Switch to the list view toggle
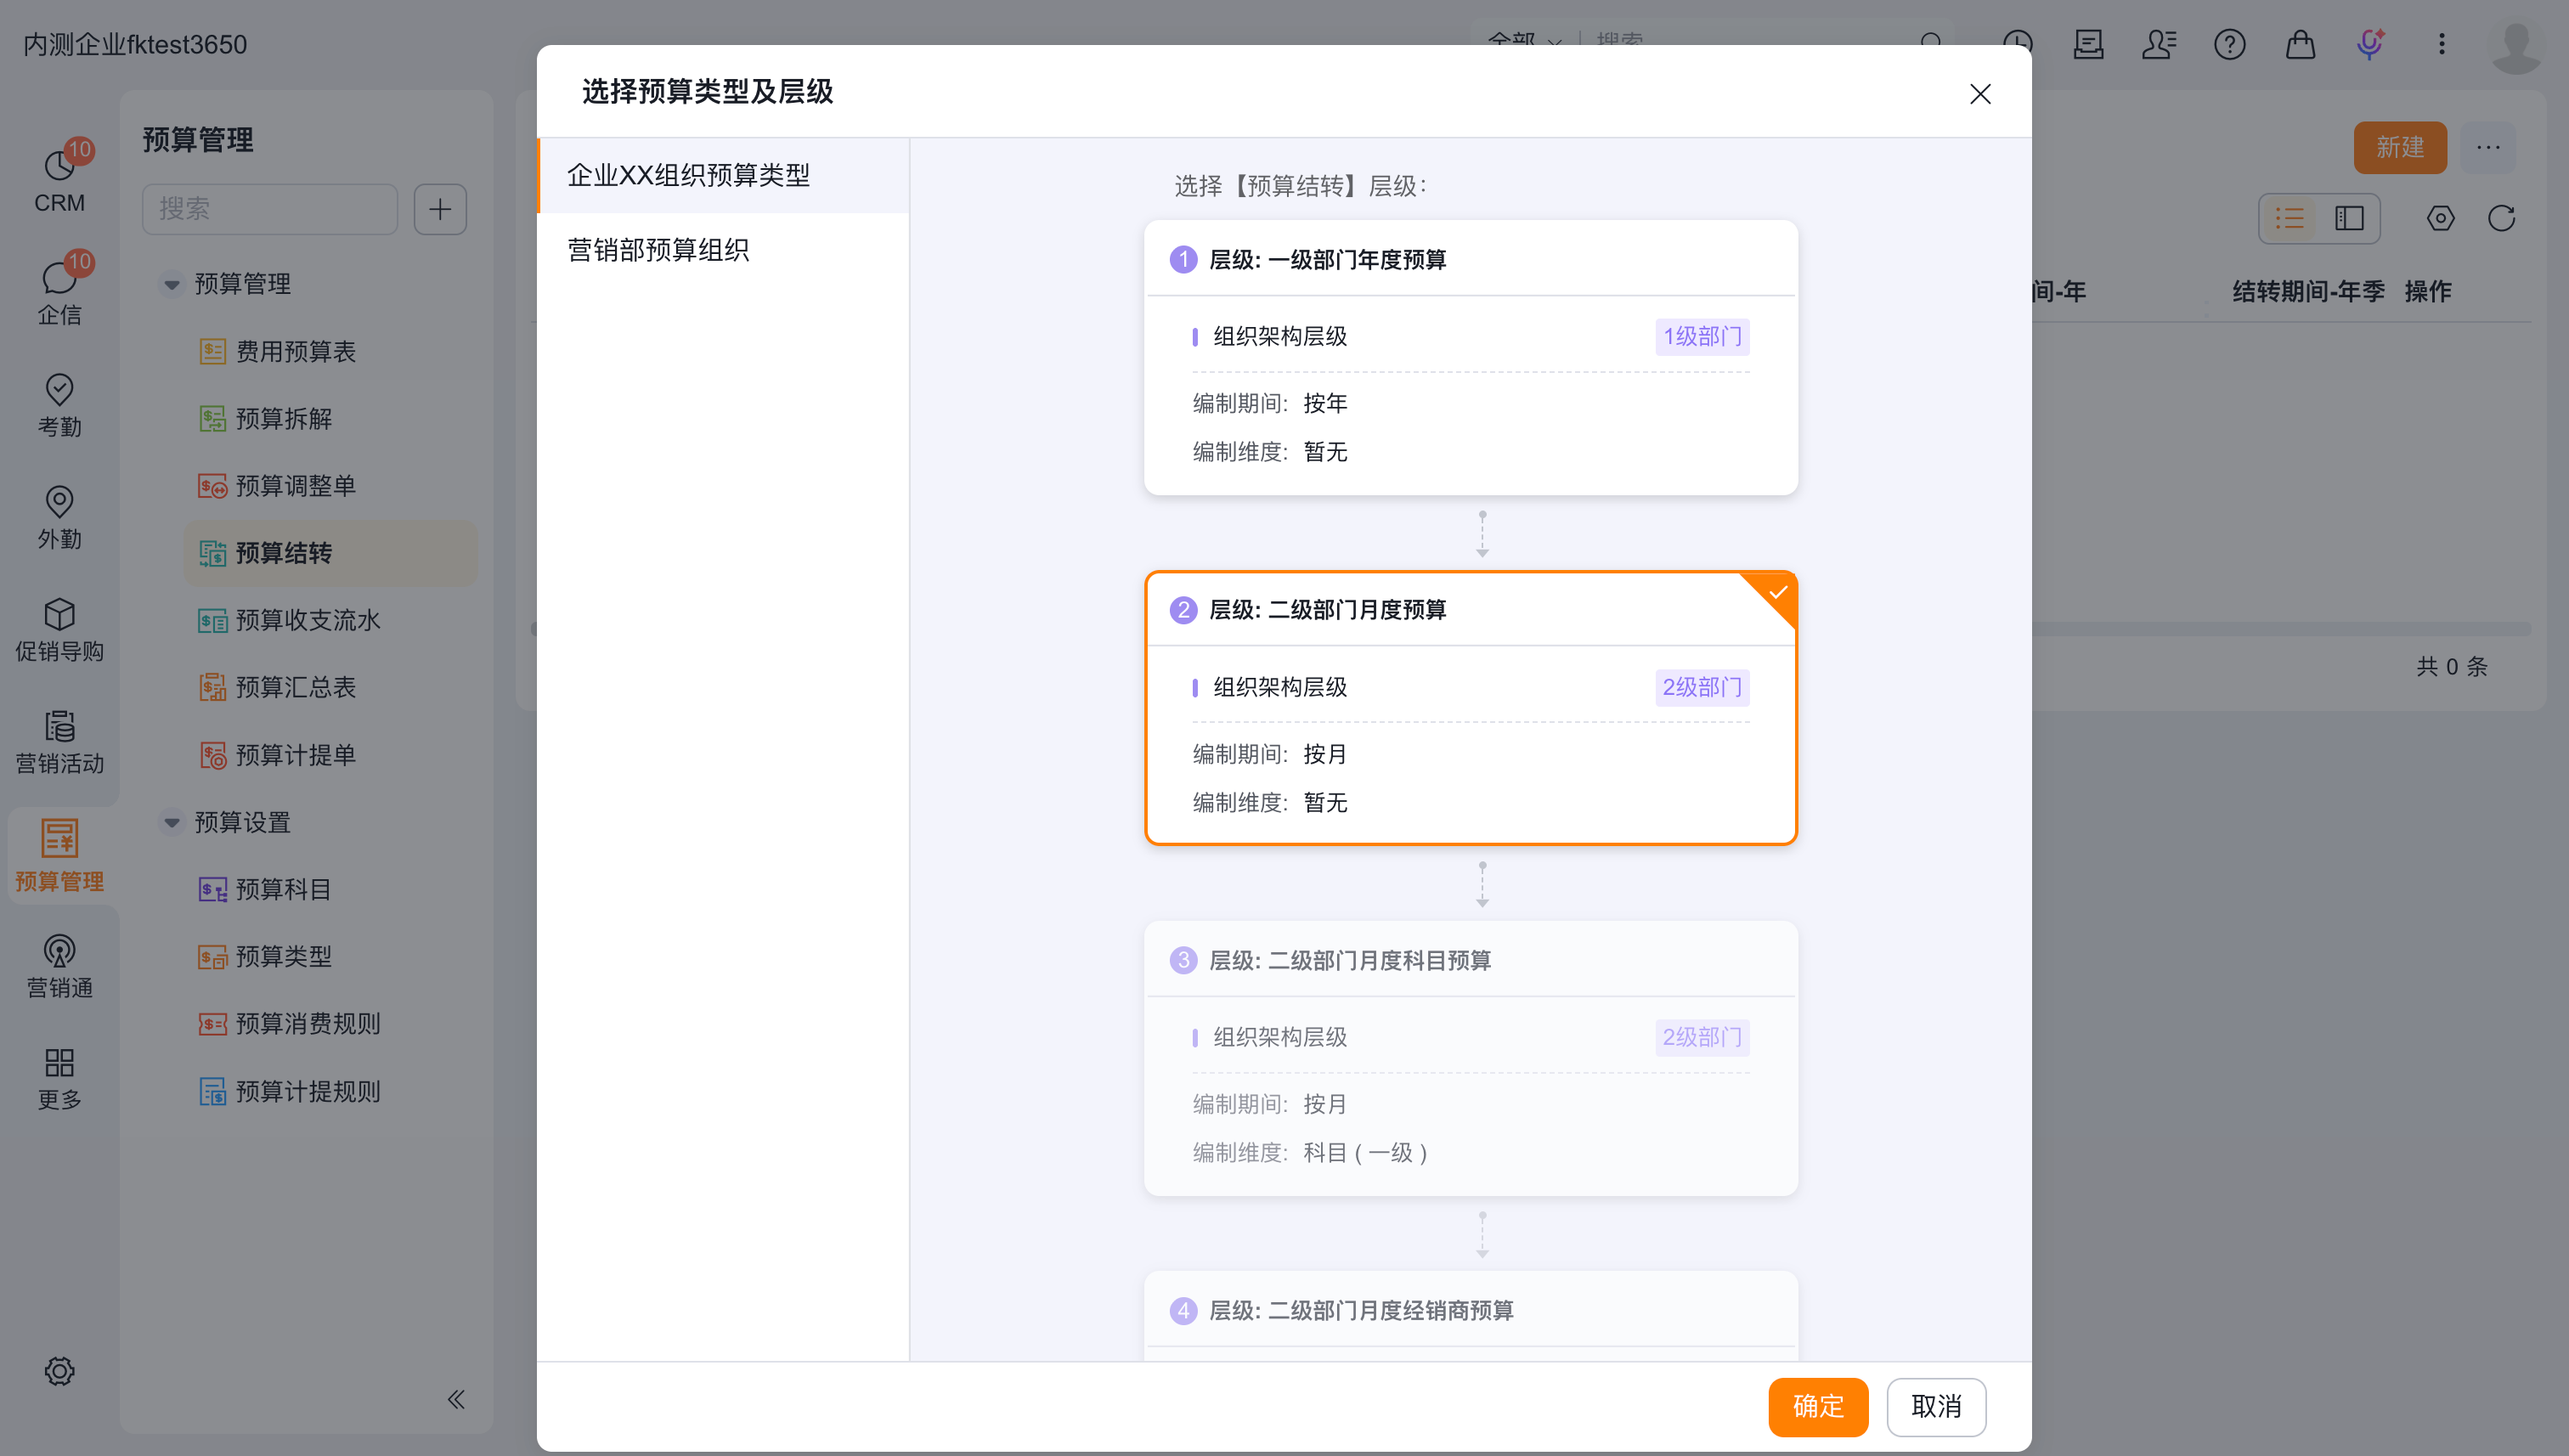The image size is (2569, 1456). click(x=2290, y=218)
